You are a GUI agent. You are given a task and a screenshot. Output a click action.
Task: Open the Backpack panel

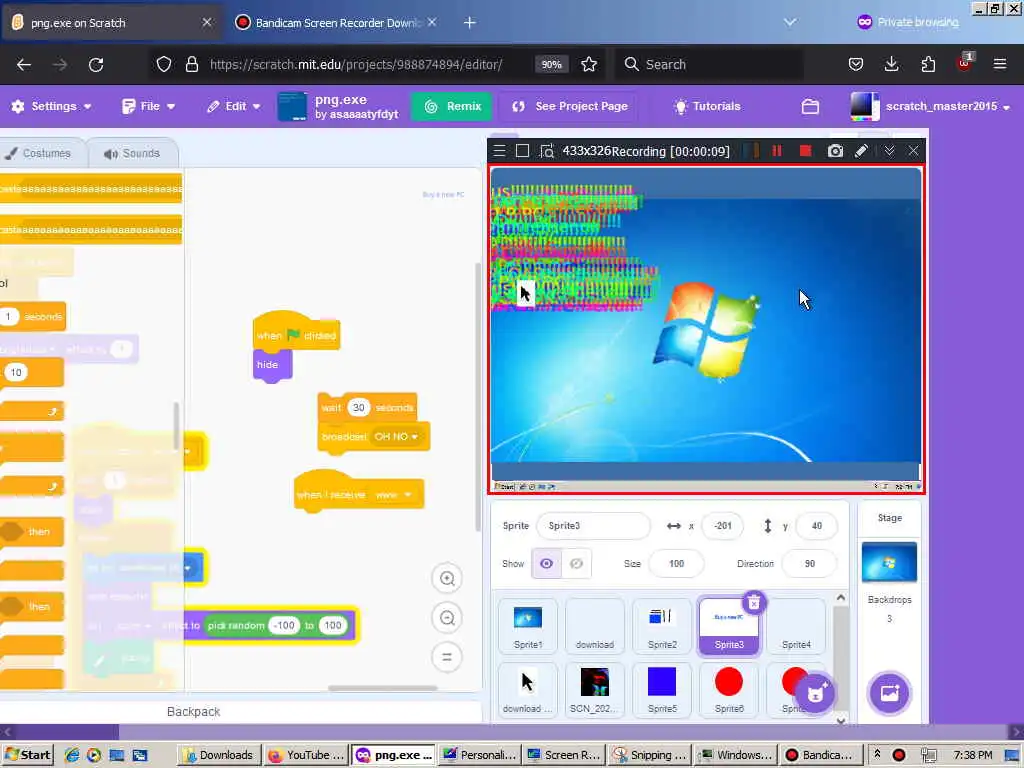[193, 712]
